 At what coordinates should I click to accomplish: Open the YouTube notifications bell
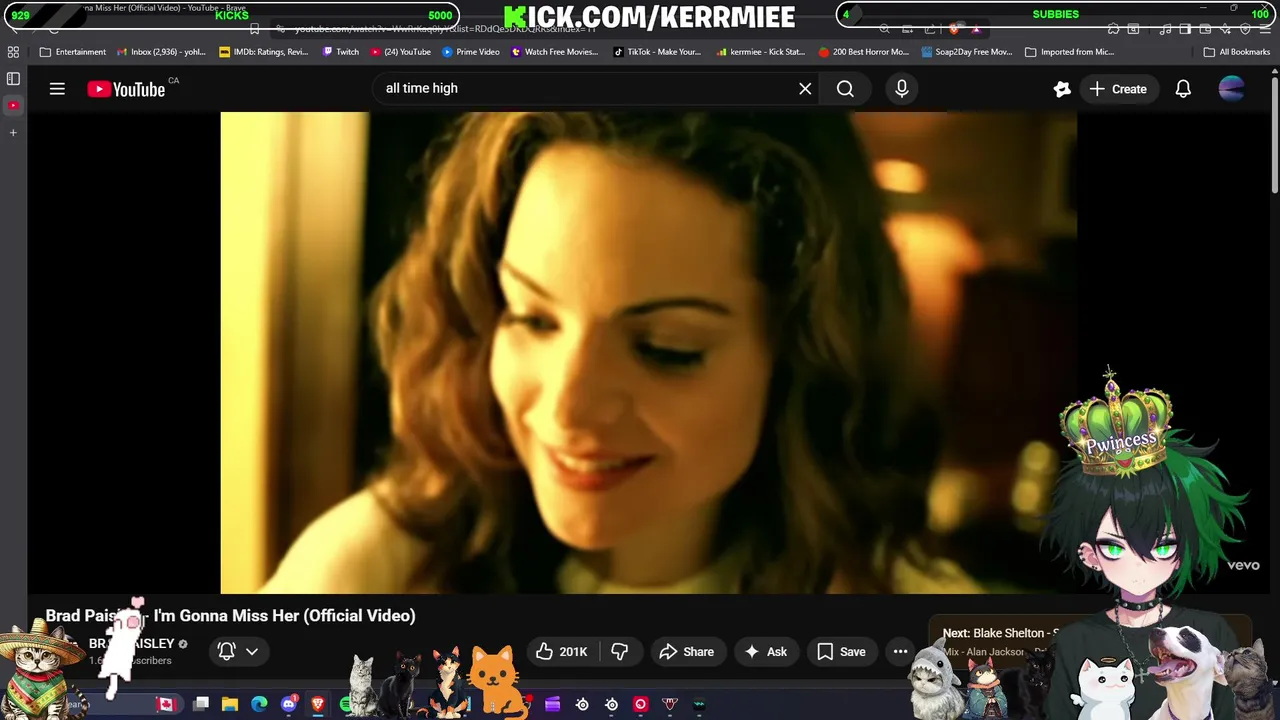tap(1183, 89)
